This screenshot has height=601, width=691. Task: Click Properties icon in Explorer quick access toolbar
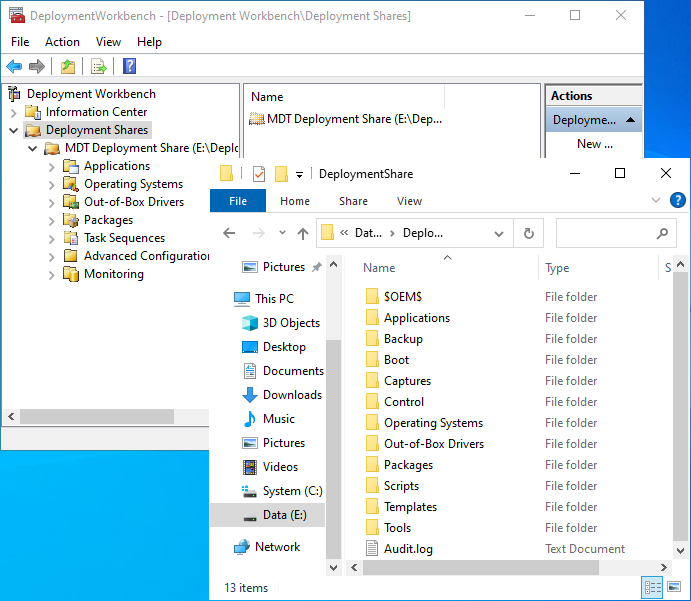point(259,174)
